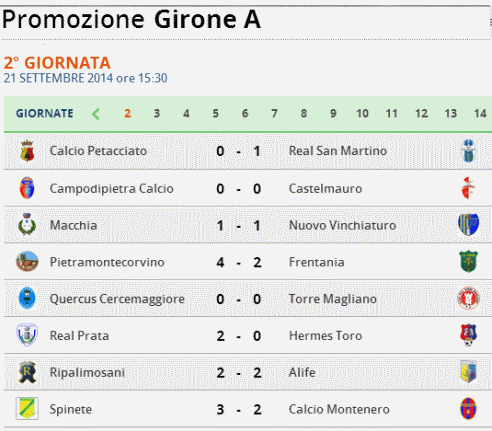This screenshot has width=492, height=431.
Task: Click the Macchia wreath crest
Action: click(27, 225)
